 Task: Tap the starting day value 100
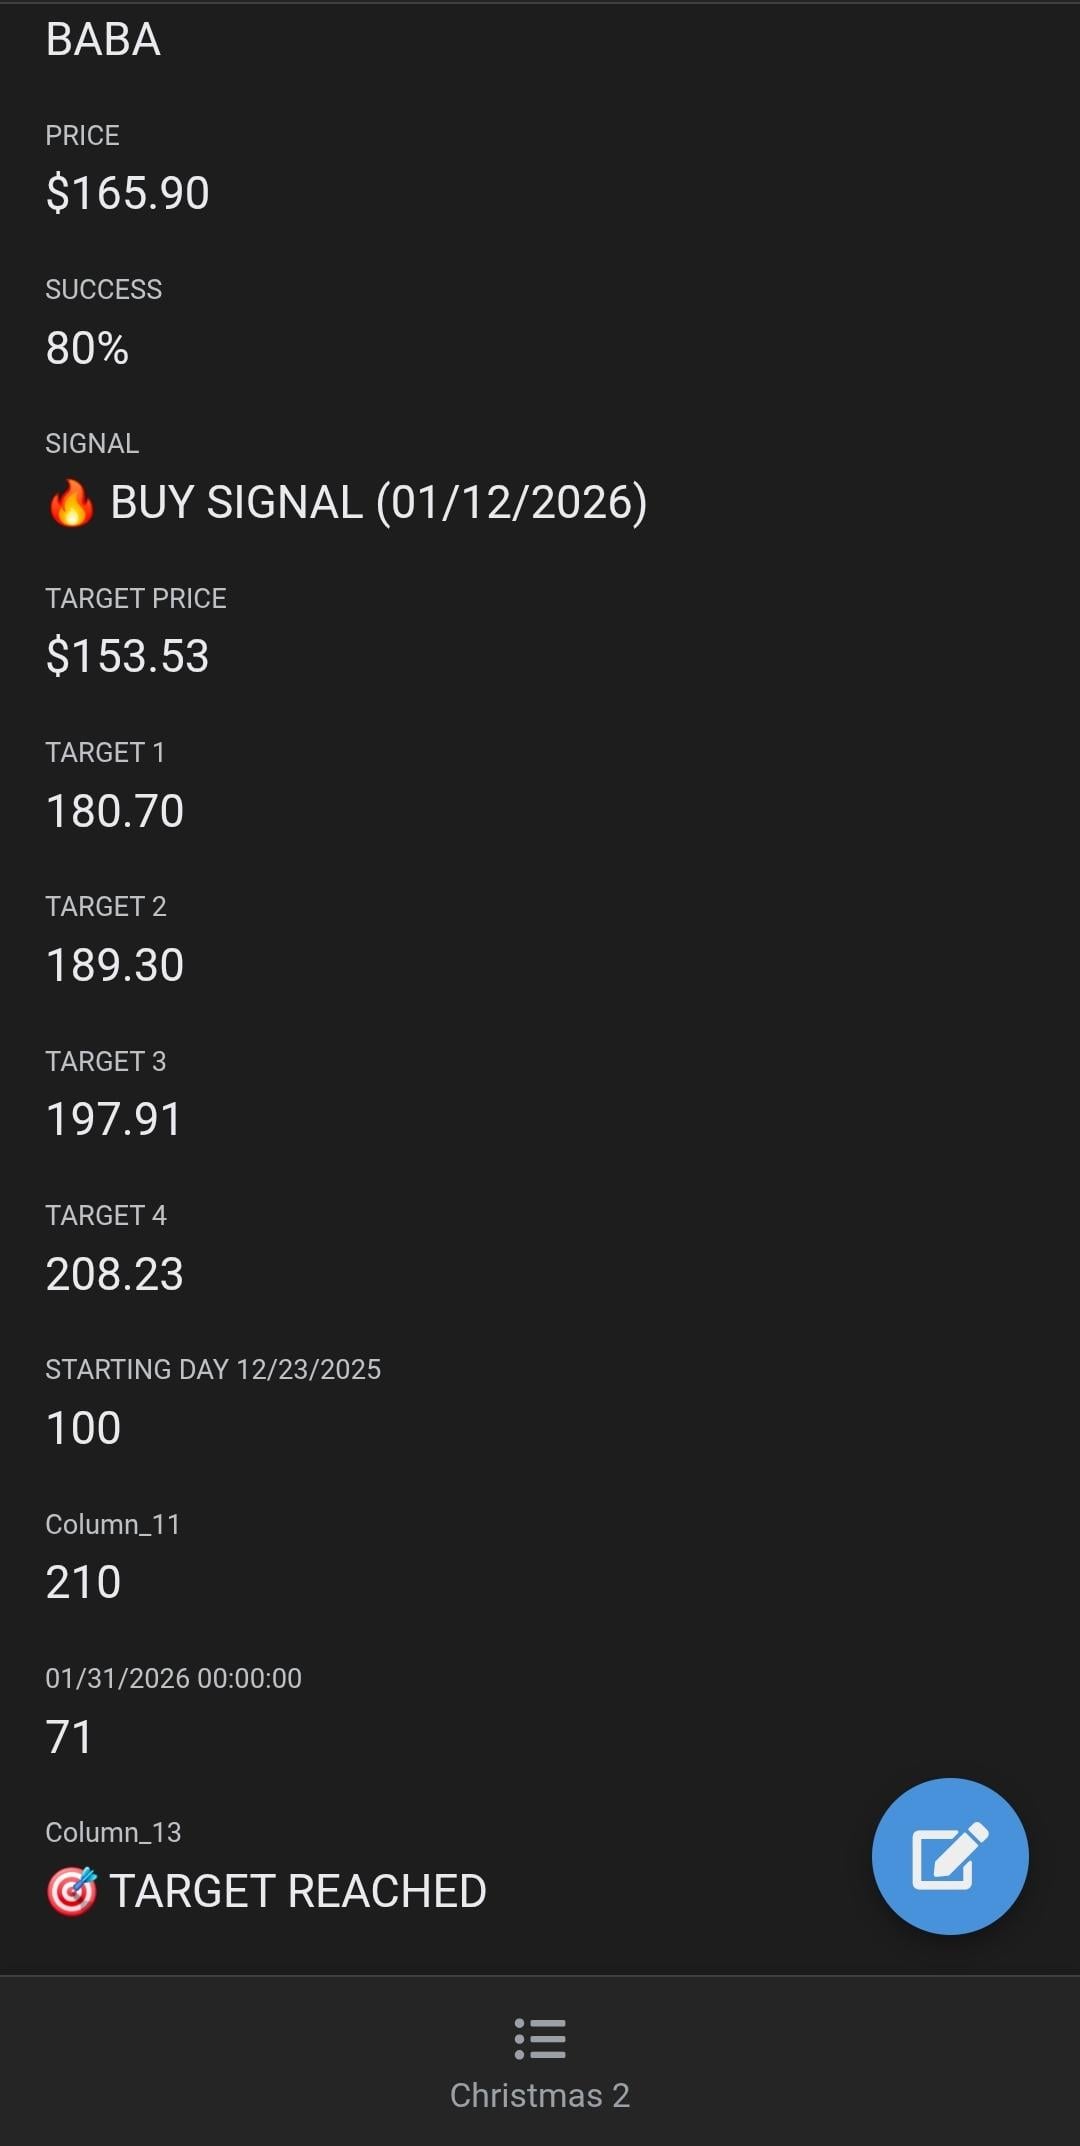coord(84,1428)
